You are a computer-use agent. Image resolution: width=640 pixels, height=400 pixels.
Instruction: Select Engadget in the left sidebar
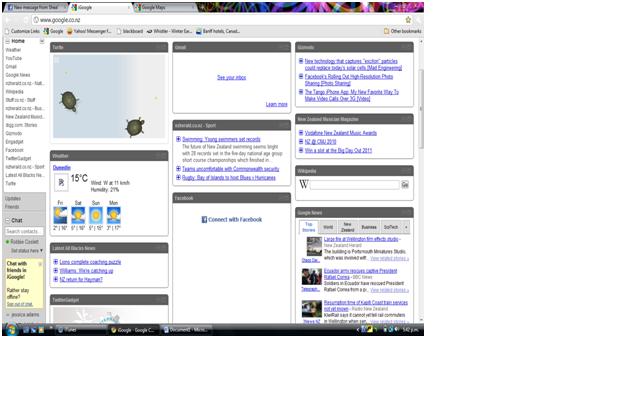click(14, 142)
